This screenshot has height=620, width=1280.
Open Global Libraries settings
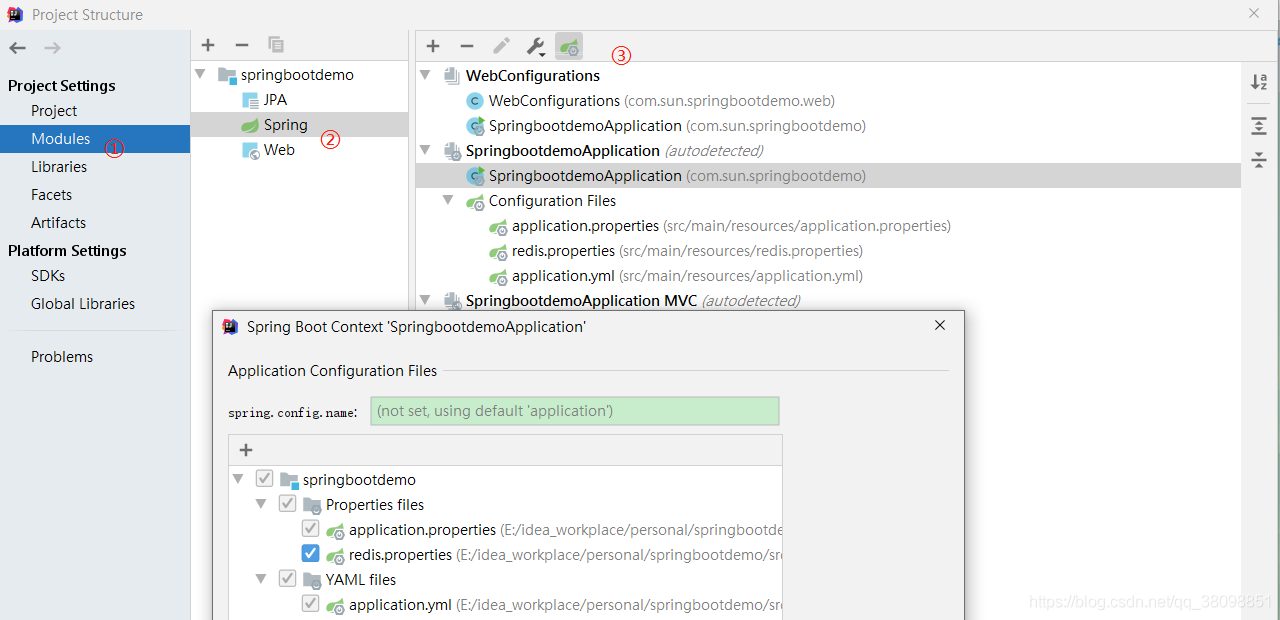[x=83, y=304]
